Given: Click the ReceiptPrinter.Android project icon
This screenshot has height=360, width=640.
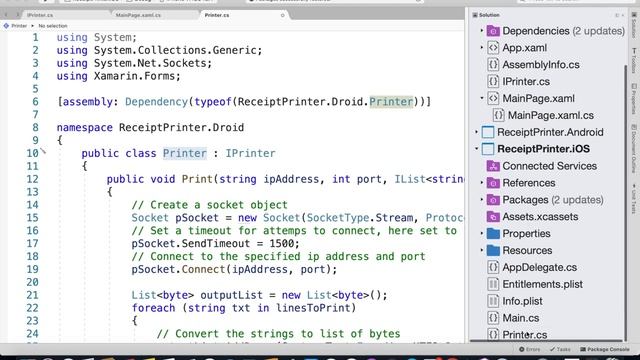Looking at the screenshot, I should point(488,132).
